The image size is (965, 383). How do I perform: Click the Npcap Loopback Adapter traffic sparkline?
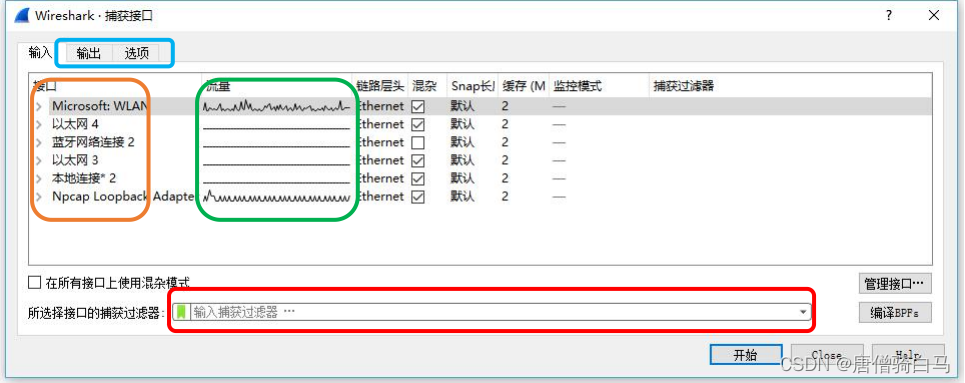[276, 197]
